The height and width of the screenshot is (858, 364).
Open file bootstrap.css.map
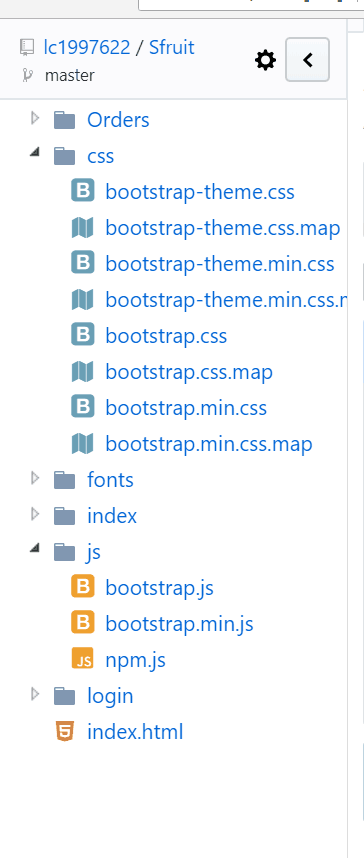pos(189,372)
